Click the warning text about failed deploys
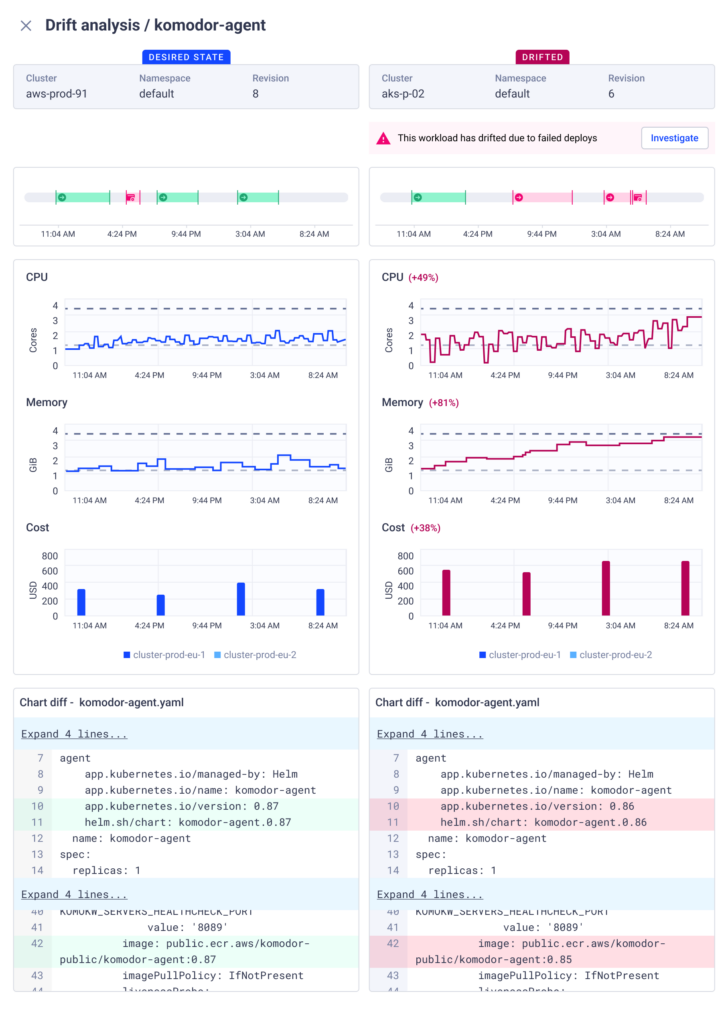Screen dimensions: 728x1024 click(498, 138)
